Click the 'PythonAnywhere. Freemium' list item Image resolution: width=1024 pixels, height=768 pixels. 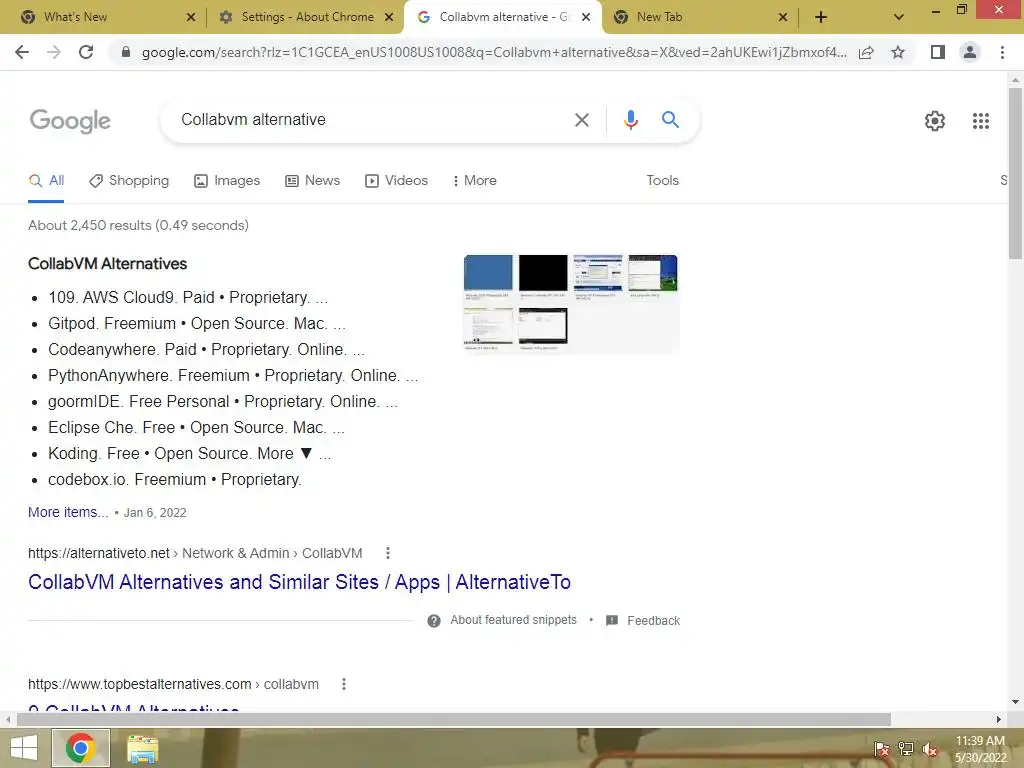(x=233, y=376)
